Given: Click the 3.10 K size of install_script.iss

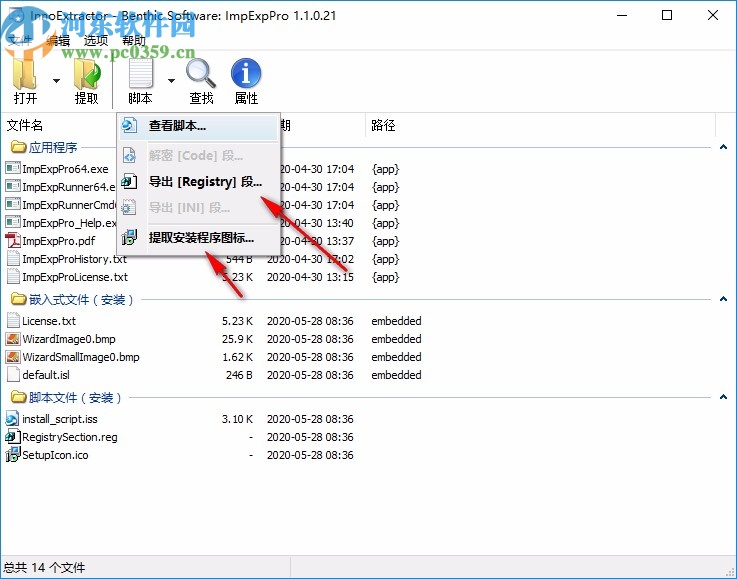Looking at the screenshot, I should click(237, 419).
